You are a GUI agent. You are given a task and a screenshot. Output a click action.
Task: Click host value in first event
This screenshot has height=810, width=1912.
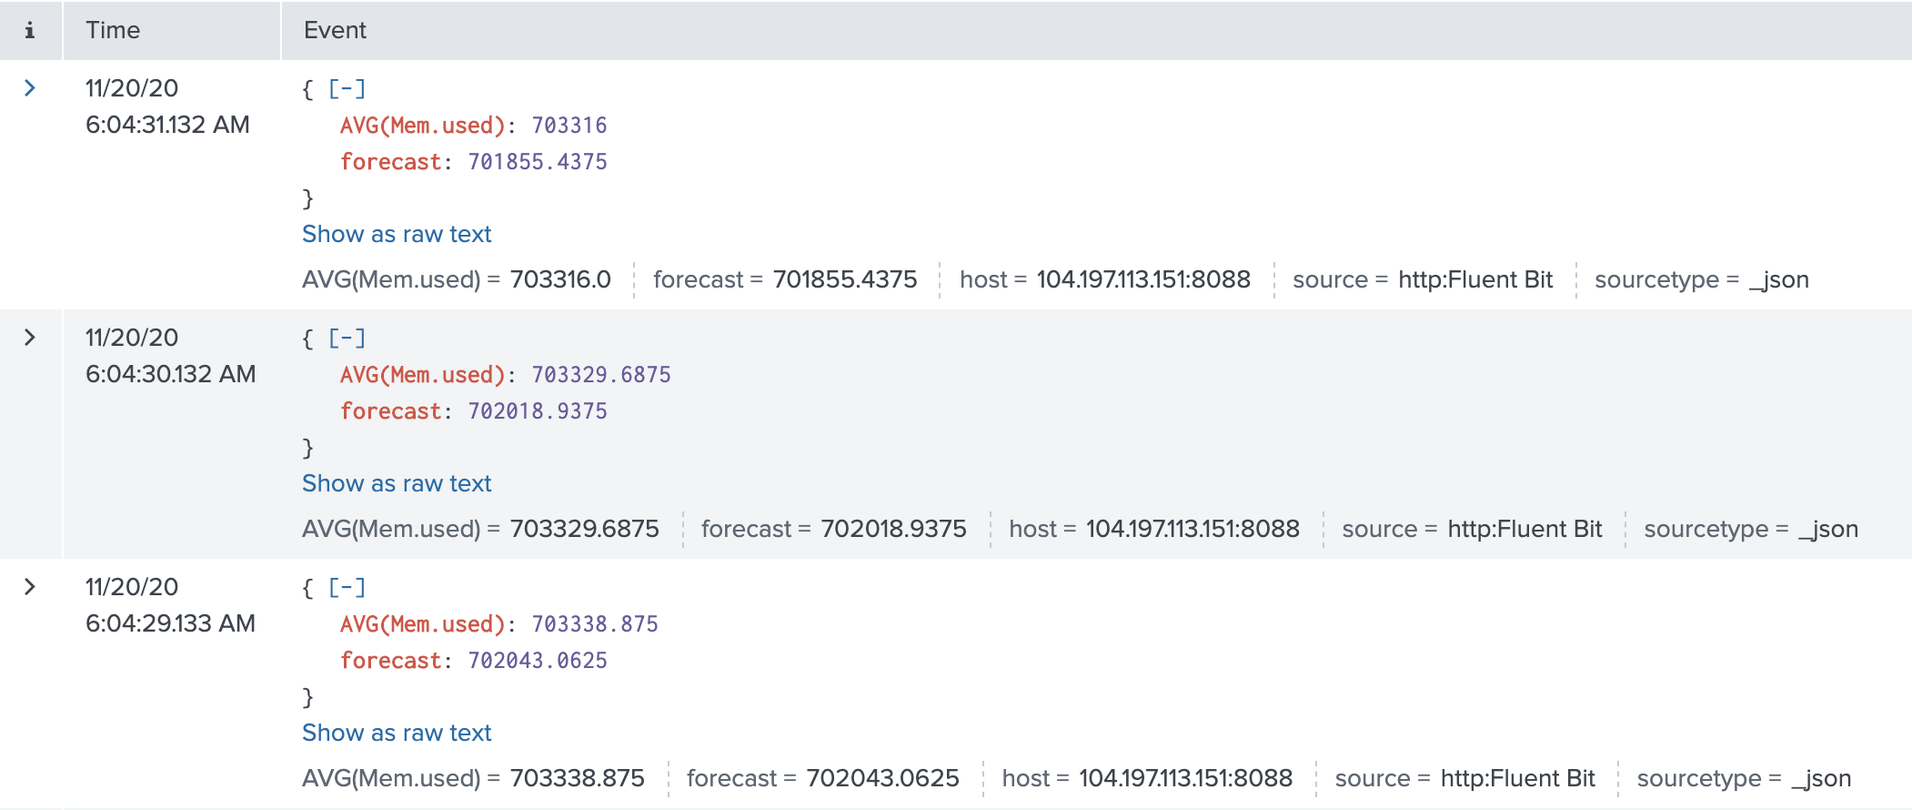tap(1143, 280)
